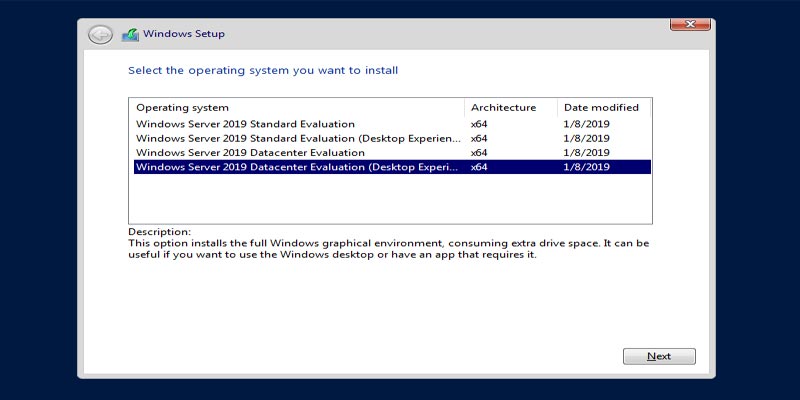Click the 'Date modified' column header

[604, 108]
